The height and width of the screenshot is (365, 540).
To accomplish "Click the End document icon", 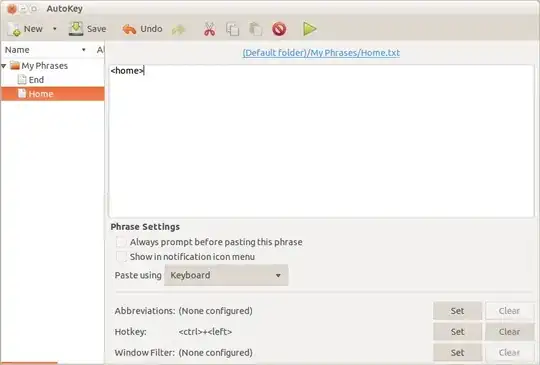I will 22,80.
